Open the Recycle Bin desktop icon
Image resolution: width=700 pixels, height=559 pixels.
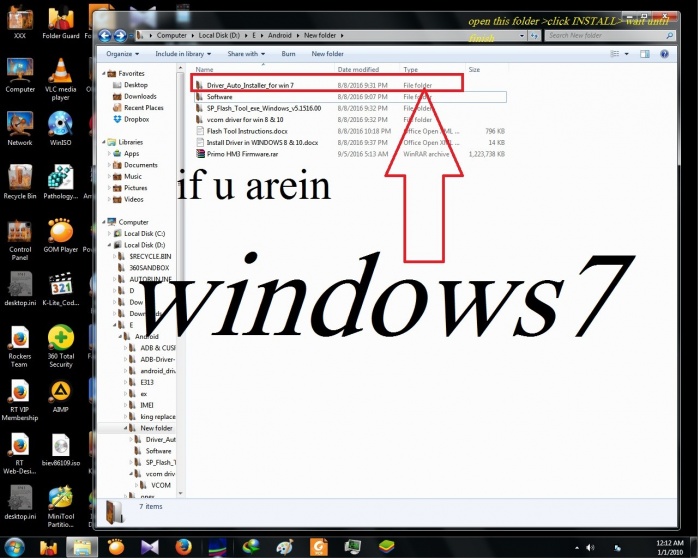coord(20,182)
